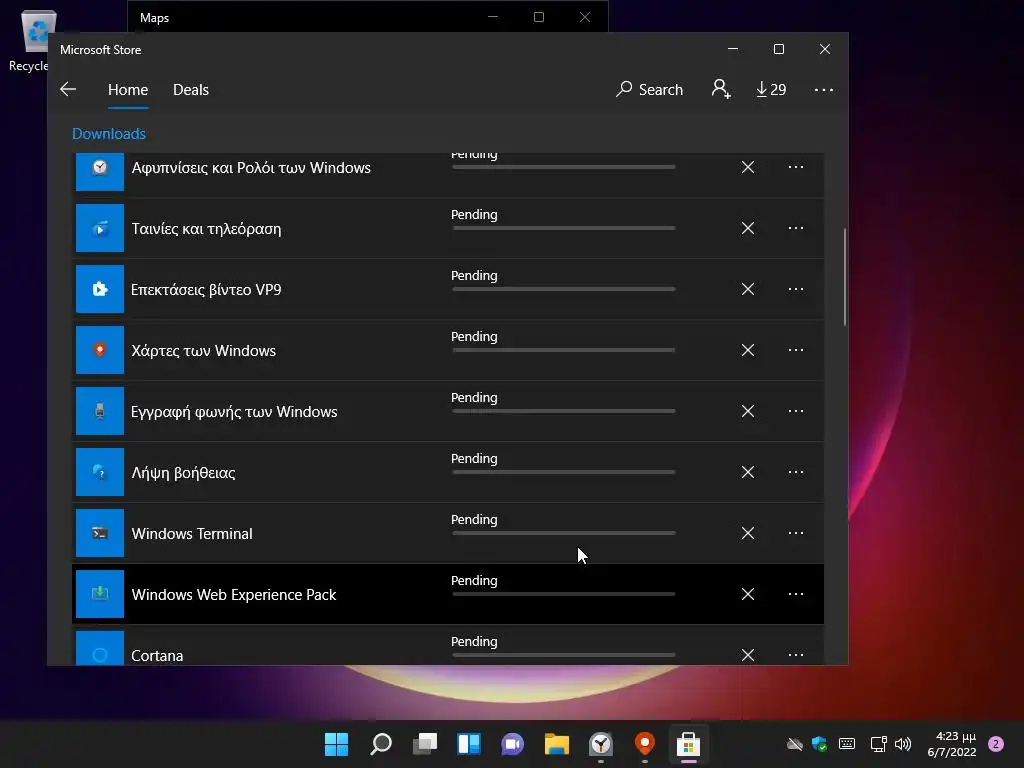Cancel the Ταινίες και τηλεόραση download
Screen dimensions: 1024x768
point(748,228)
